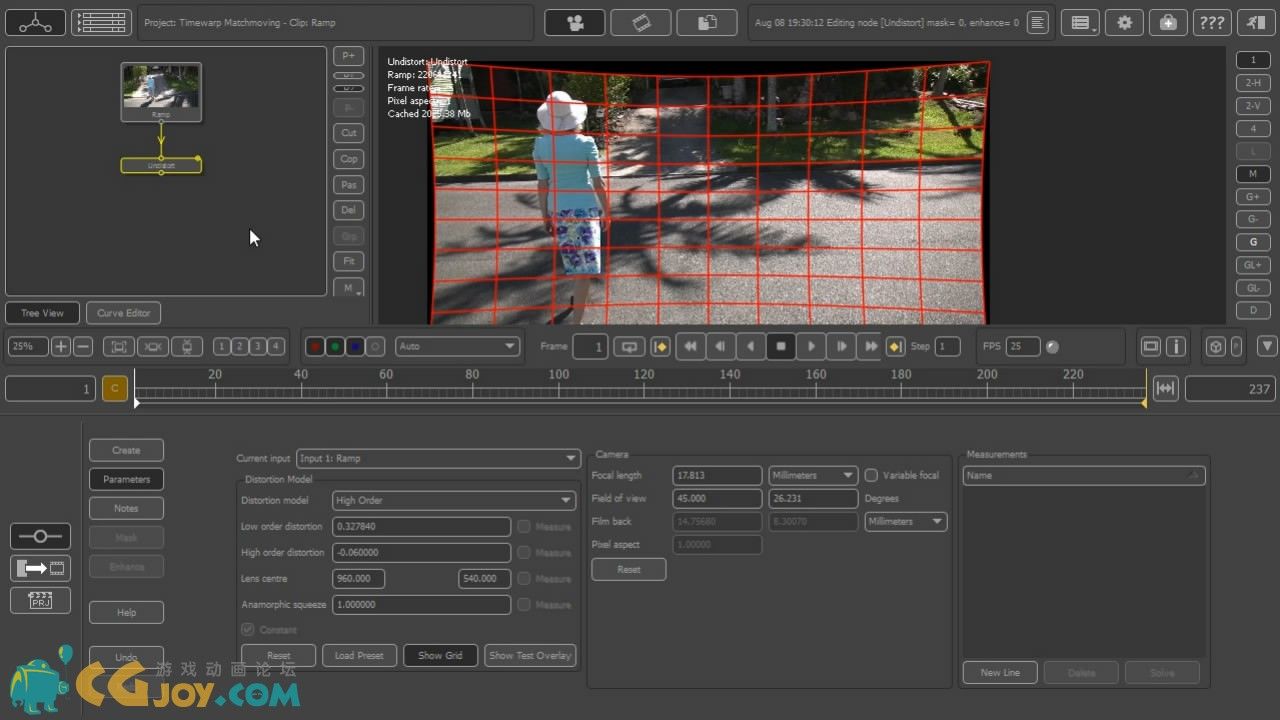The image size is (1280, 720).
Task: Click the FPS playback speed knob
Action: coord(1052,347)
